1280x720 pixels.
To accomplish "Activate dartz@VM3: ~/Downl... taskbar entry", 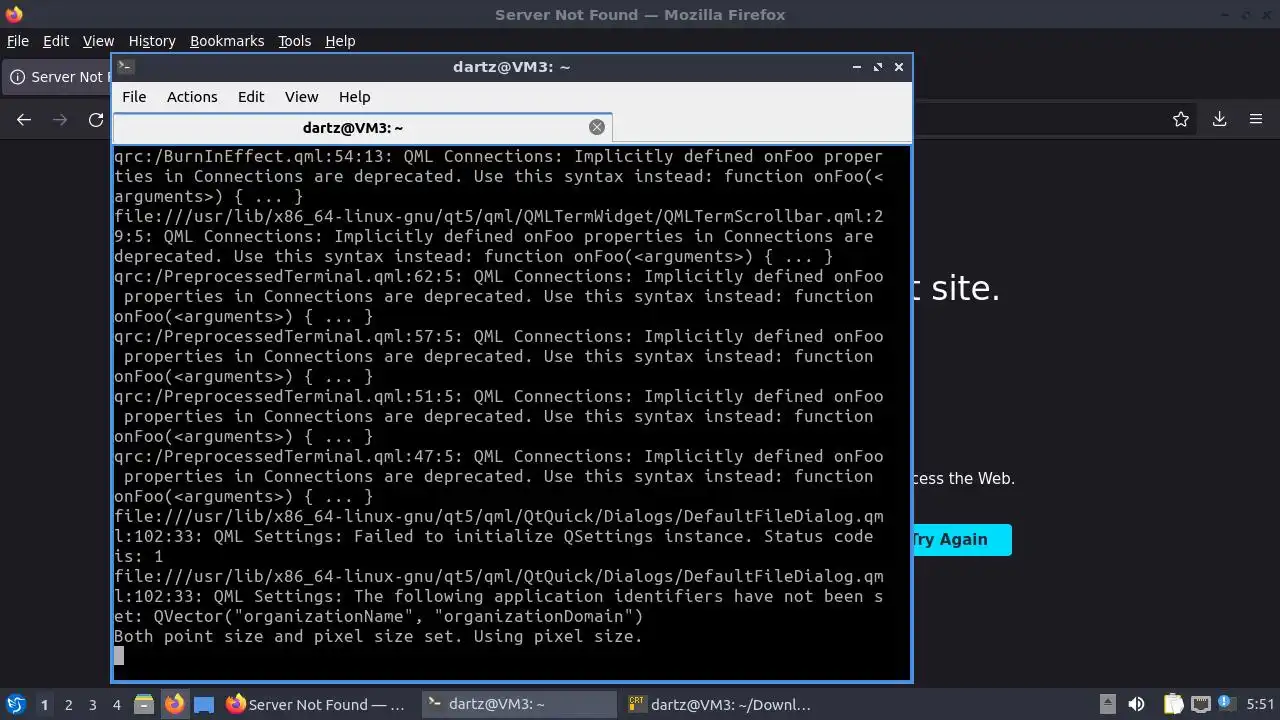I will [720, 704].
